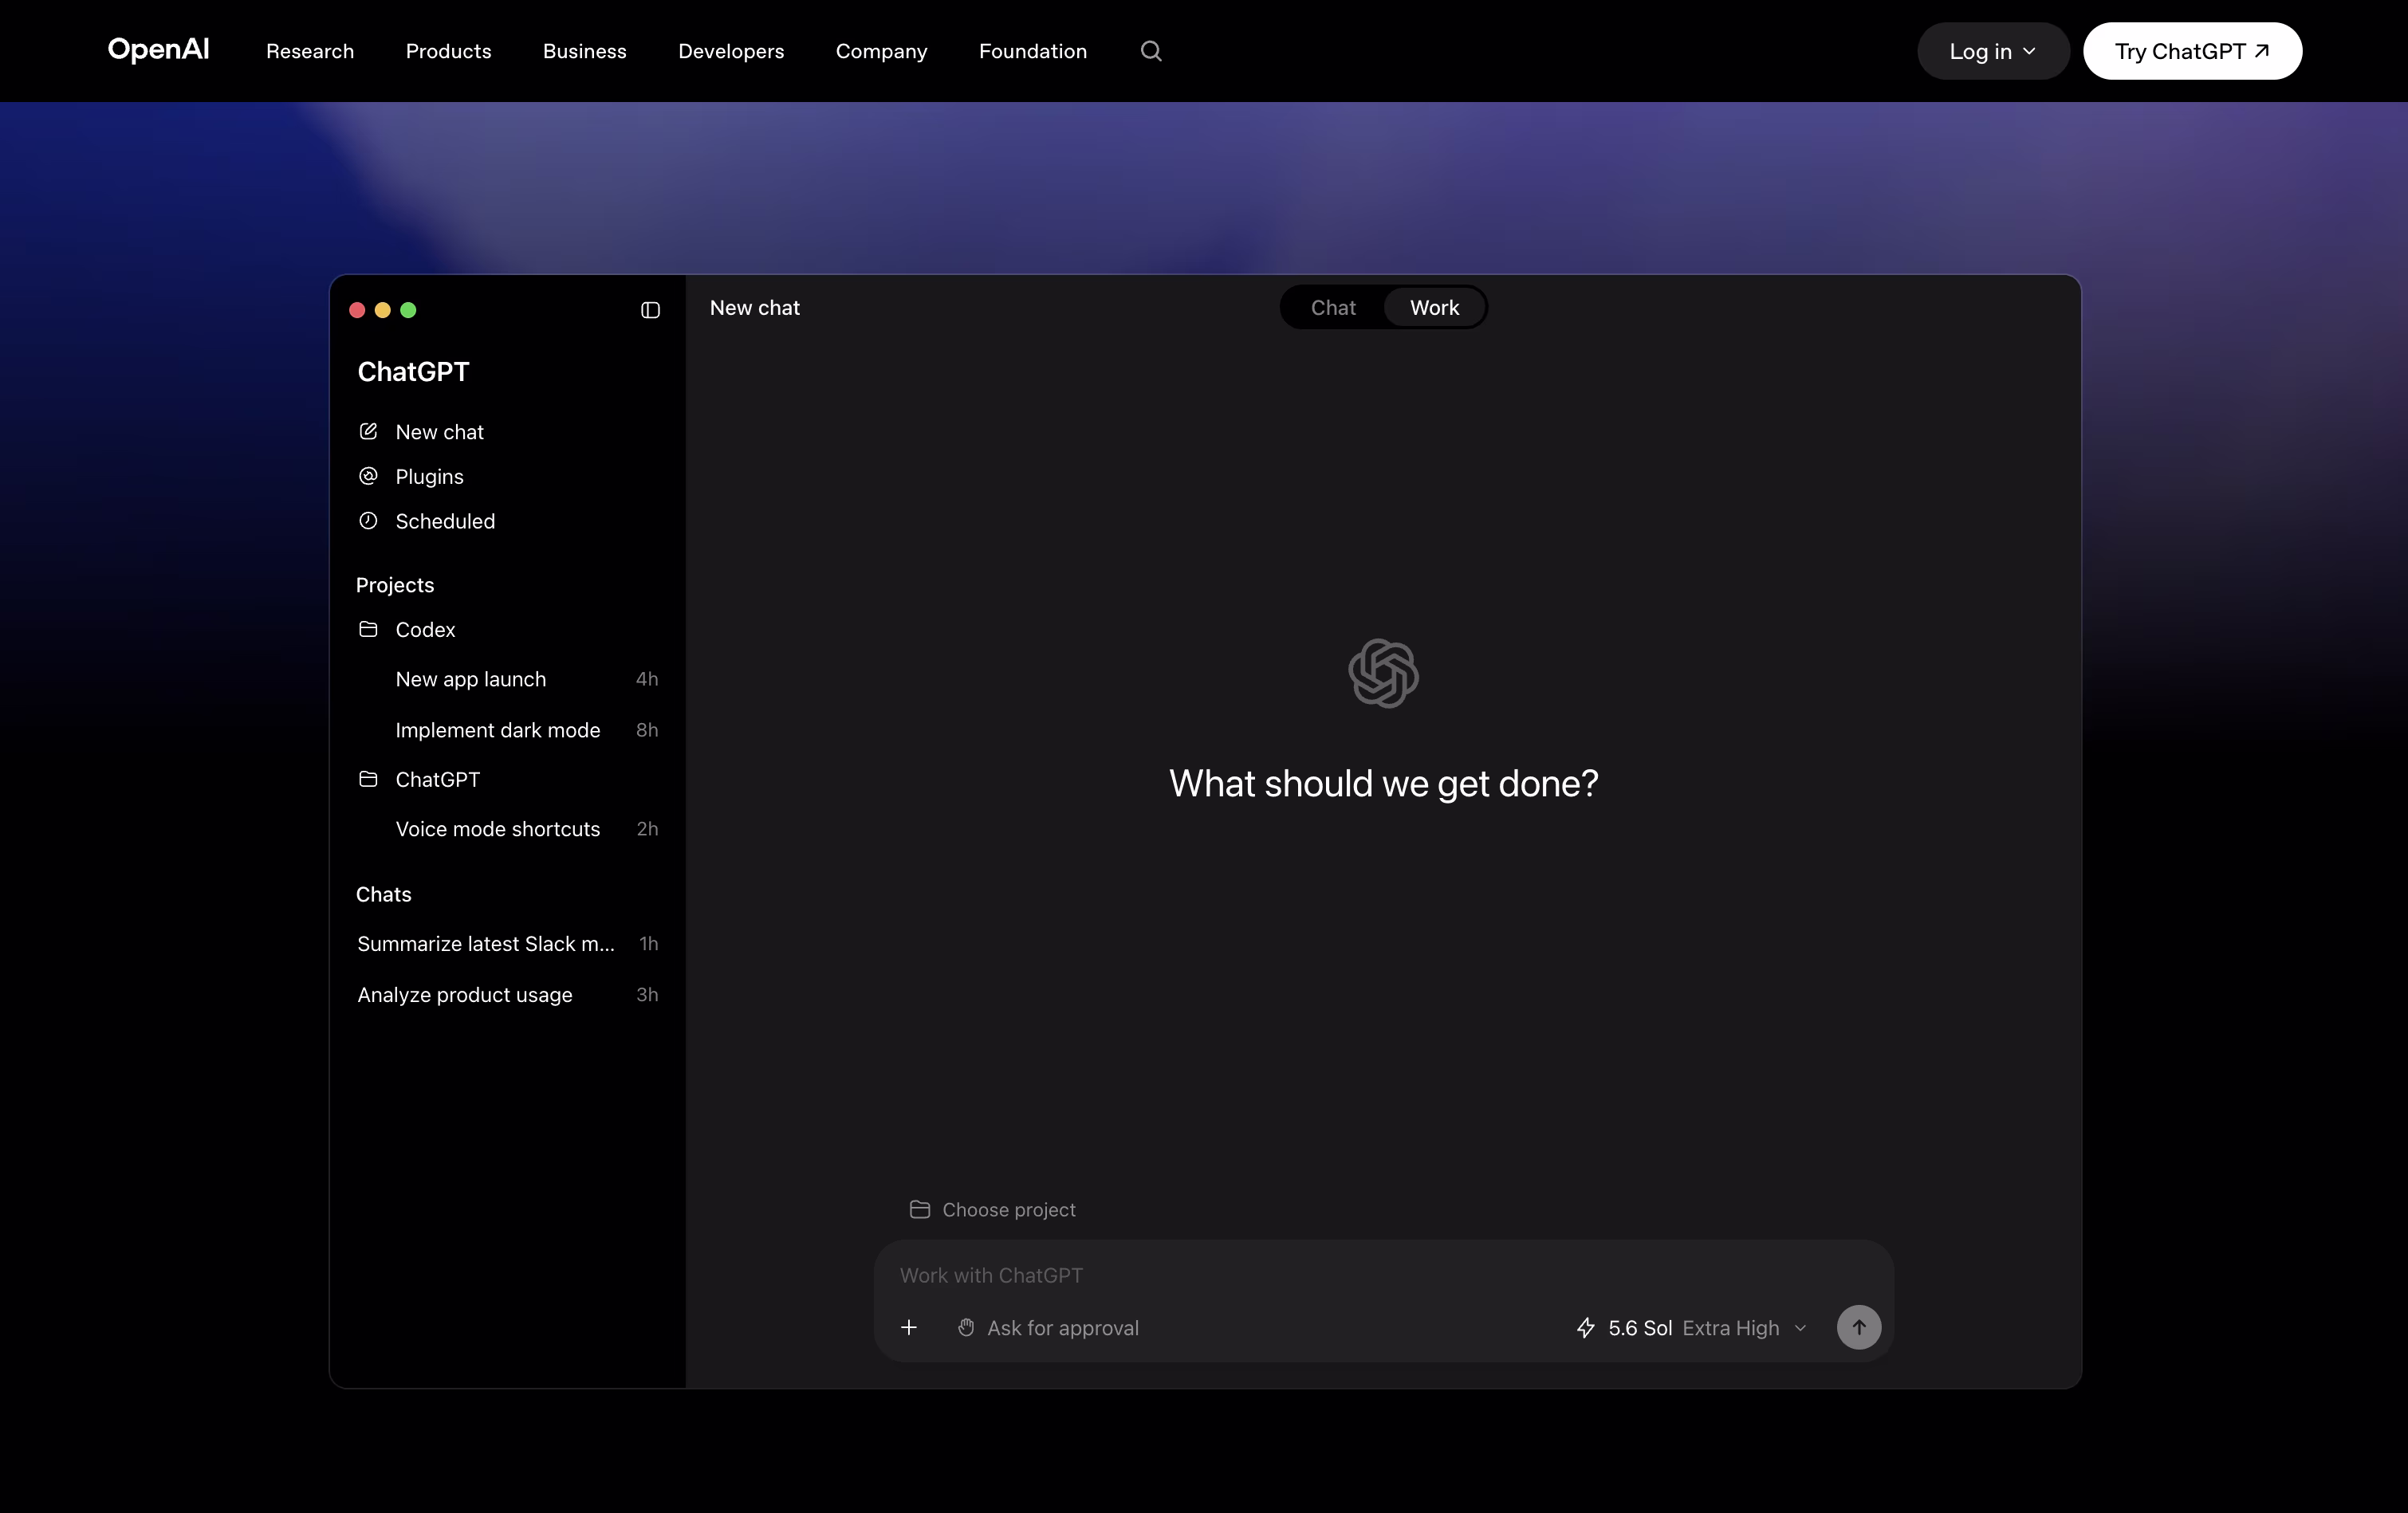Open the Voice mode shortcuts chat

[497, 828]
